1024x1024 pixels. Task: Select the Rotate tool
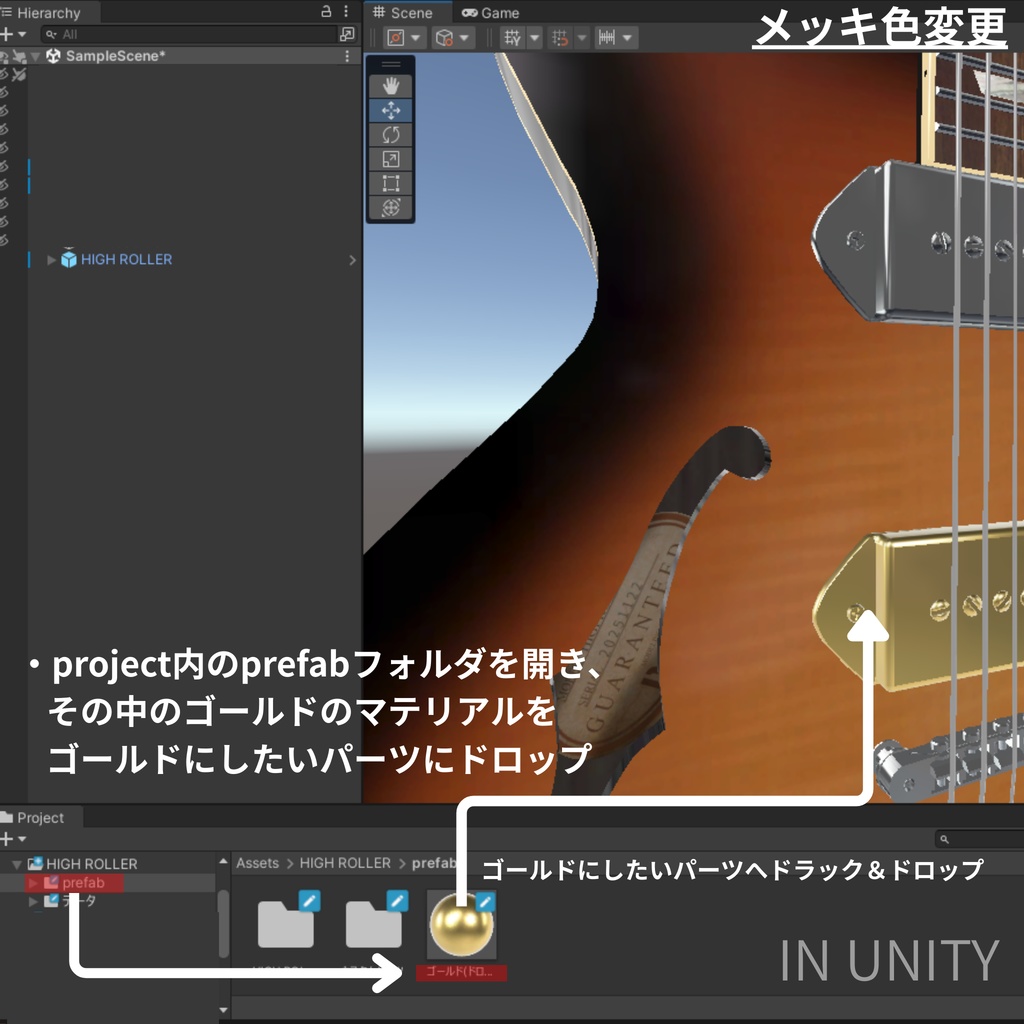click(391, 135)
